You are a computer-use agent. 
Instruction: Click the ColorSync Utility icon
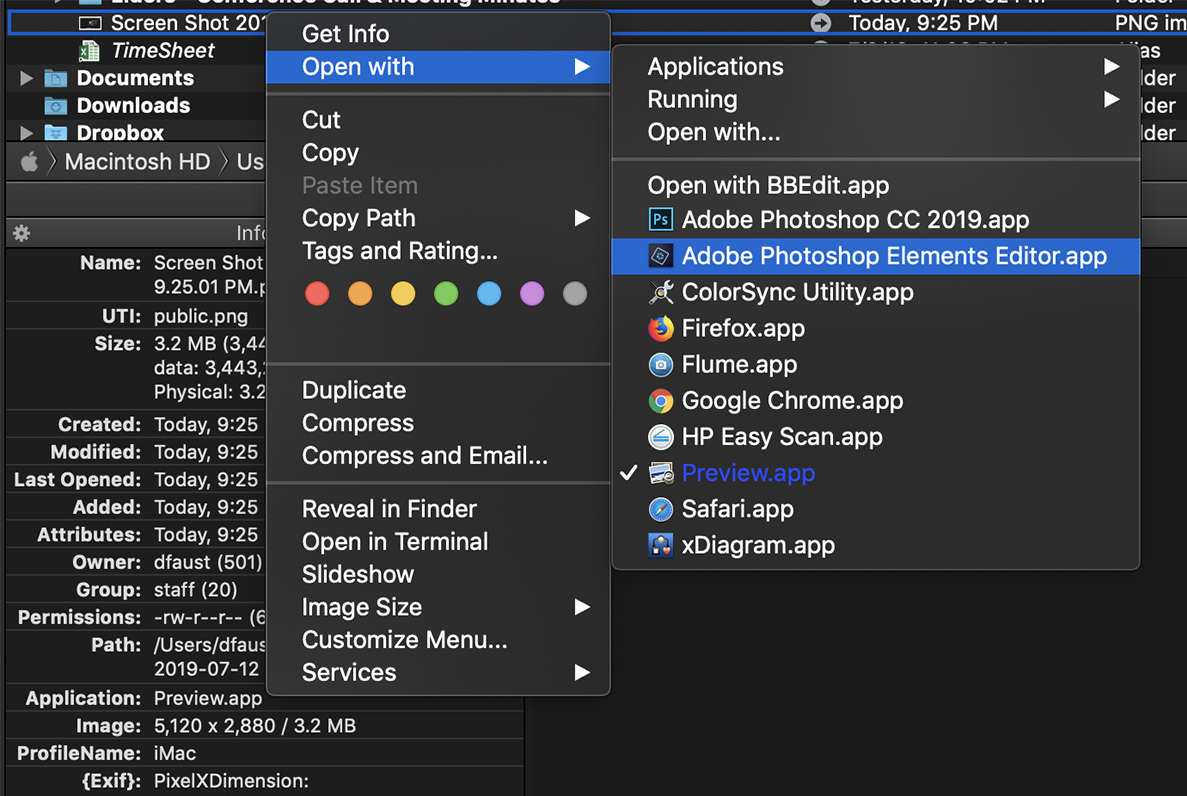pyautogui.click(x=660, y=292)
